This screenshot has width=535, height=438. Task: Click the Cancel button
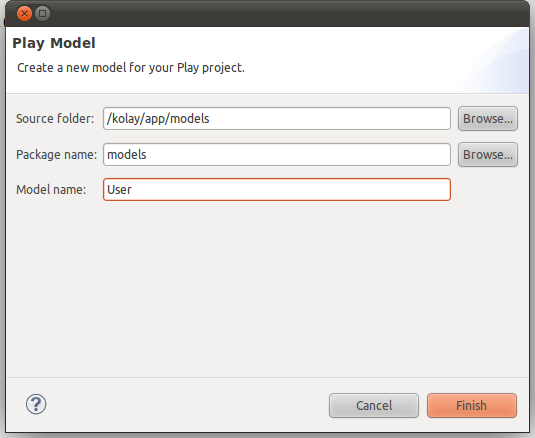[x=374, y=405]
